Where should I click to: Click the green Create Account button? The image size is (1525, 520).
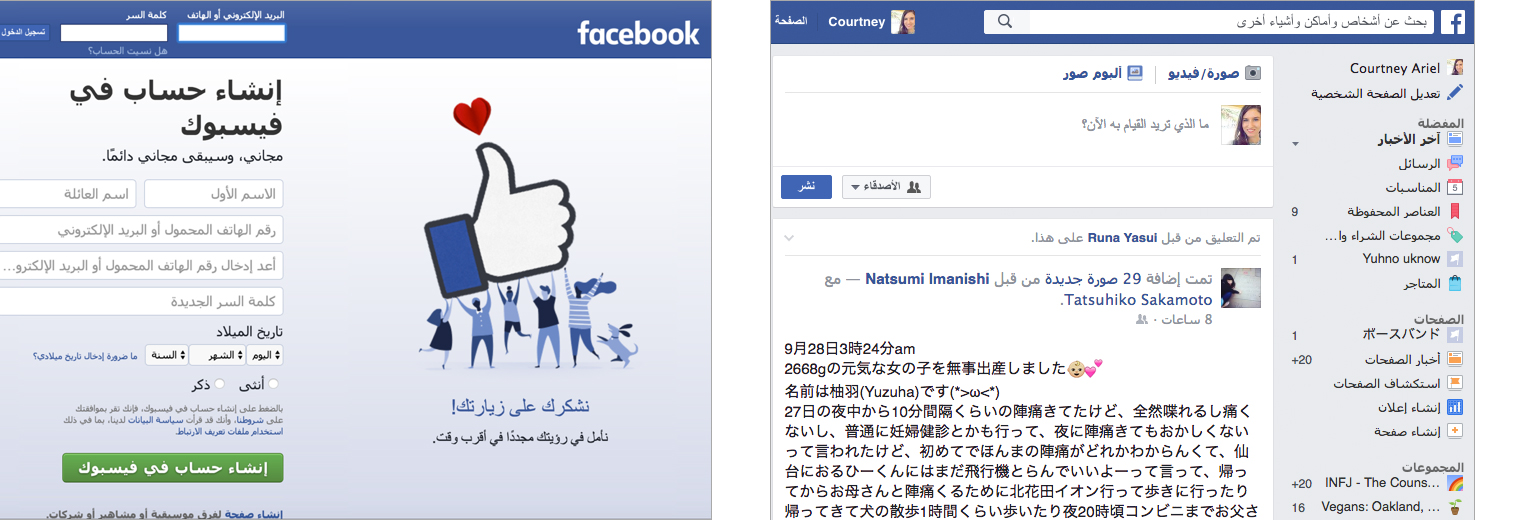click(x=172, y=467)
